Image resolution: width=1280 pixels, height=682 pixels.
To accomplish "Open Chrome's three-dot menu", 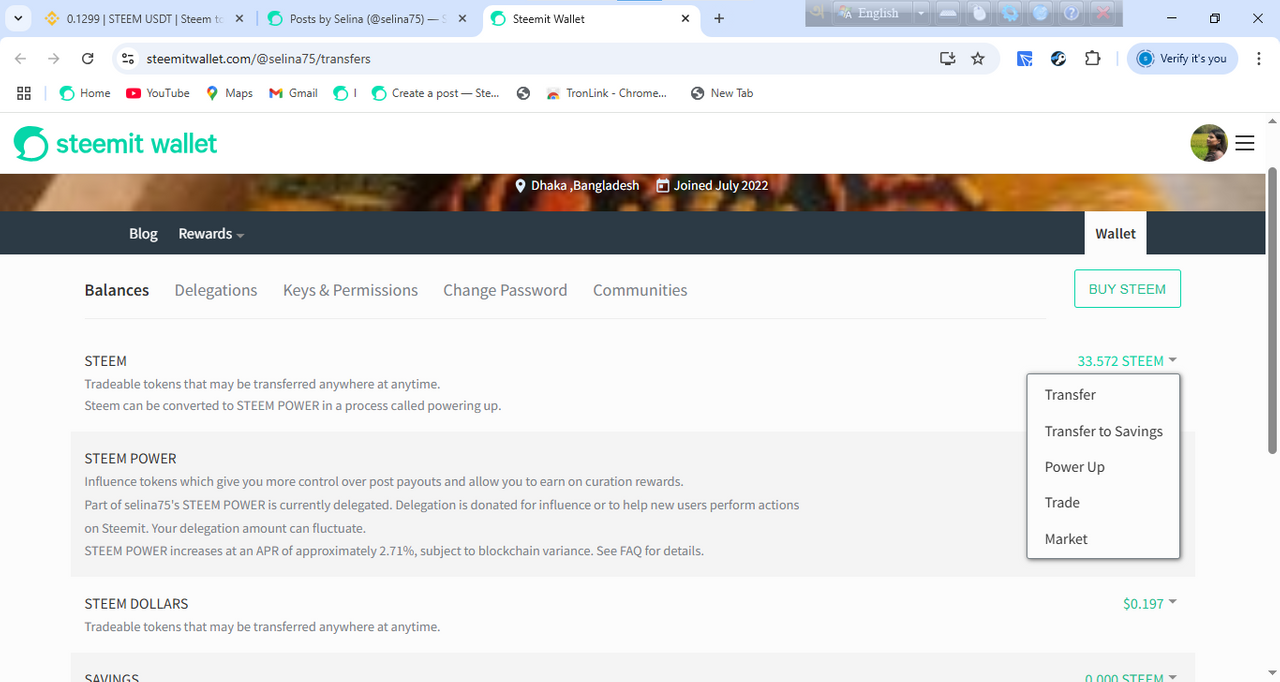I will 1257,59.
